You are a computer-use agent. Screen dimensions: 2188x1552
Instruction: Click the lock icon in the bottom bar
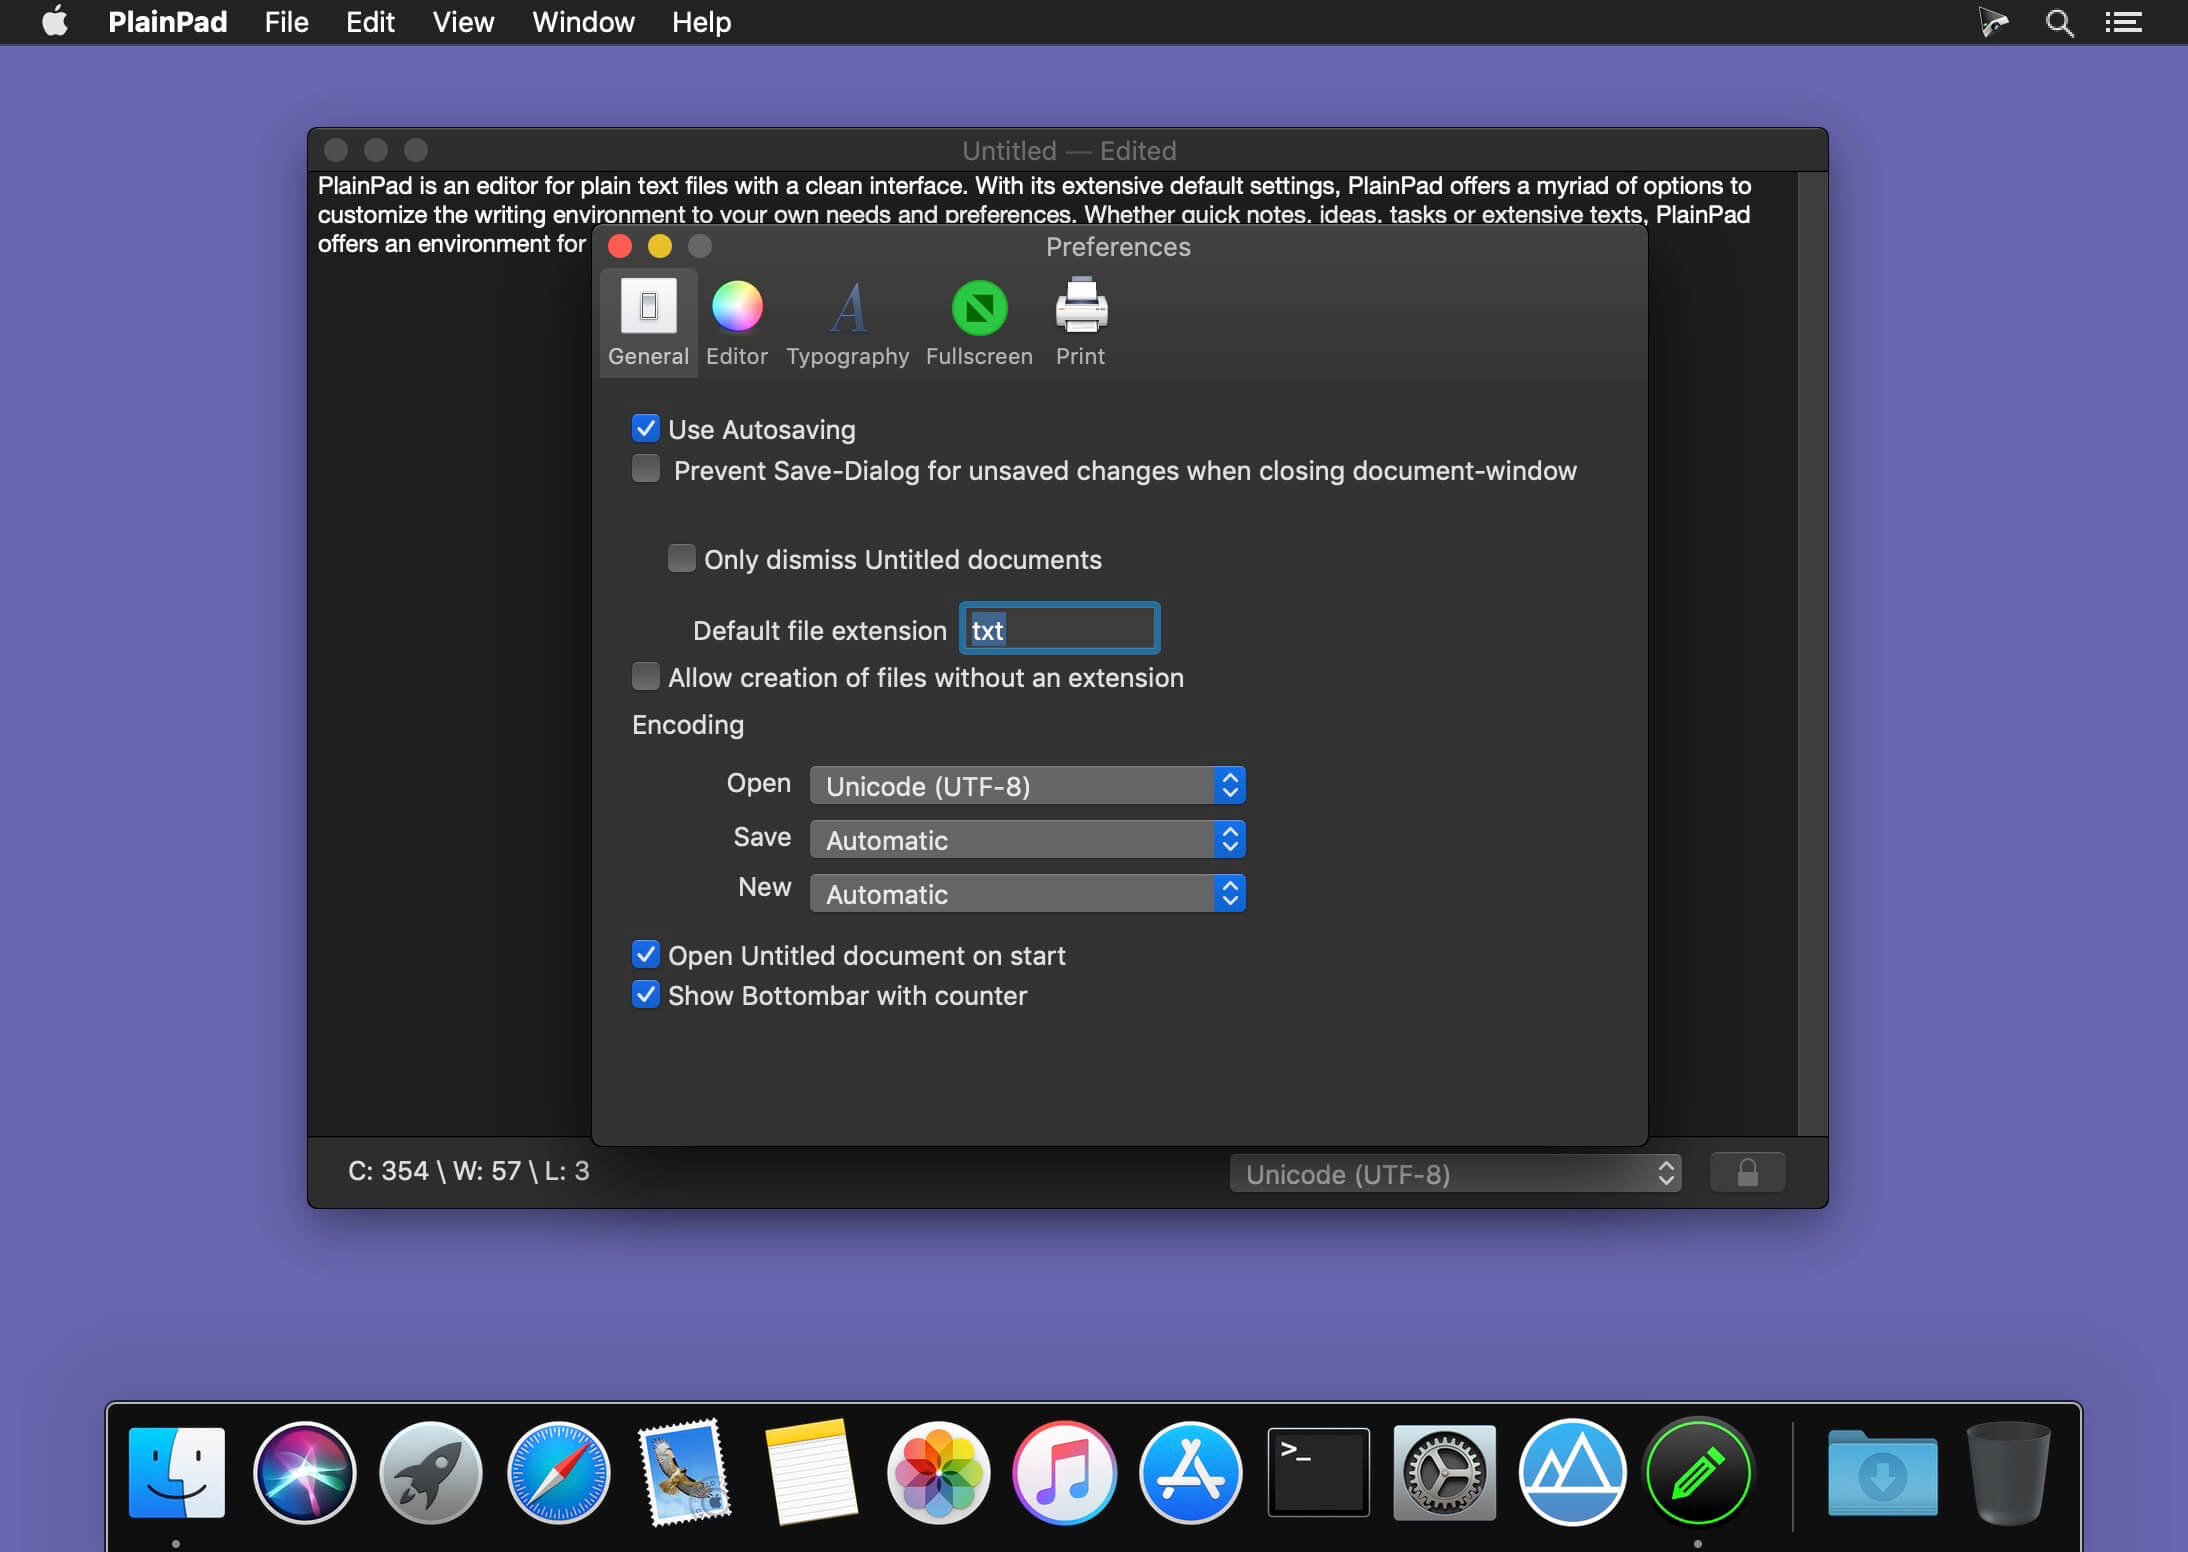(1747, 1173)
